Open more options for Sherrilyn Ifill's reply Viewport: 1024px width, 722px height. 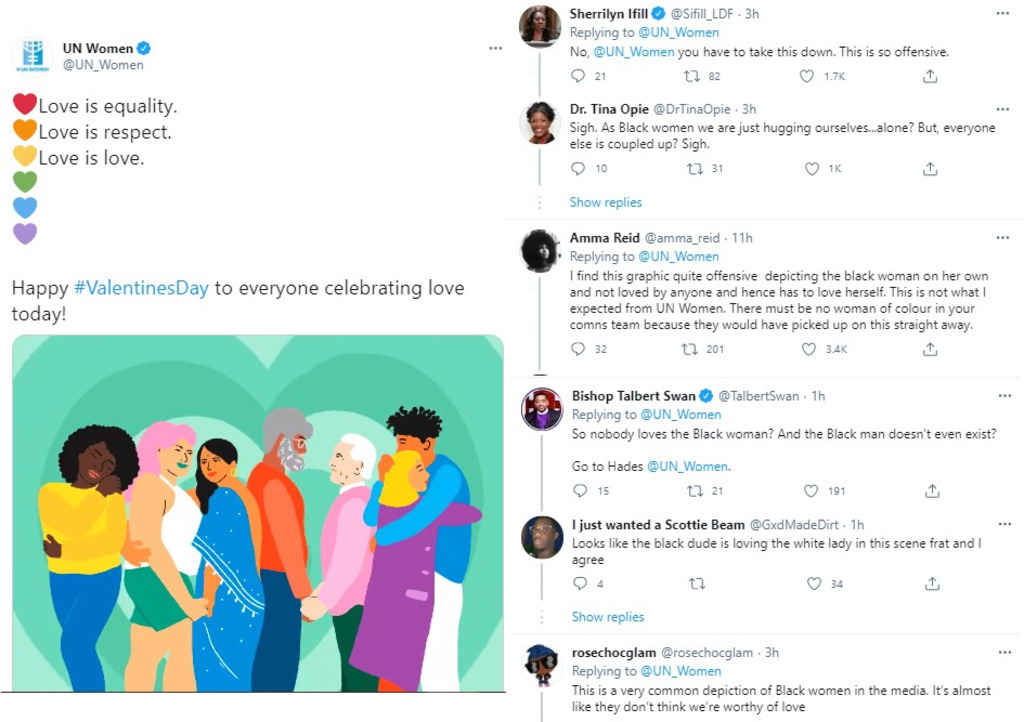[x=1002, y=14]
